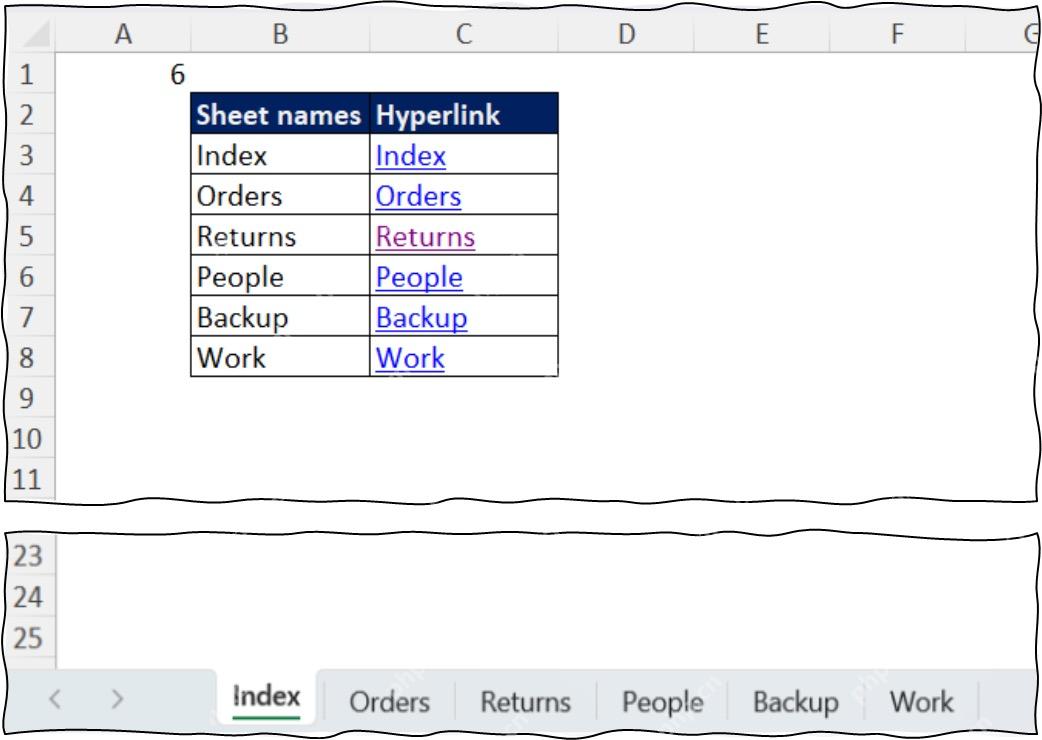The height and width of the screenshot is (740, 1042).
Task: Open the People hyperlink in cell C6
Action: (x=419, y=278)
